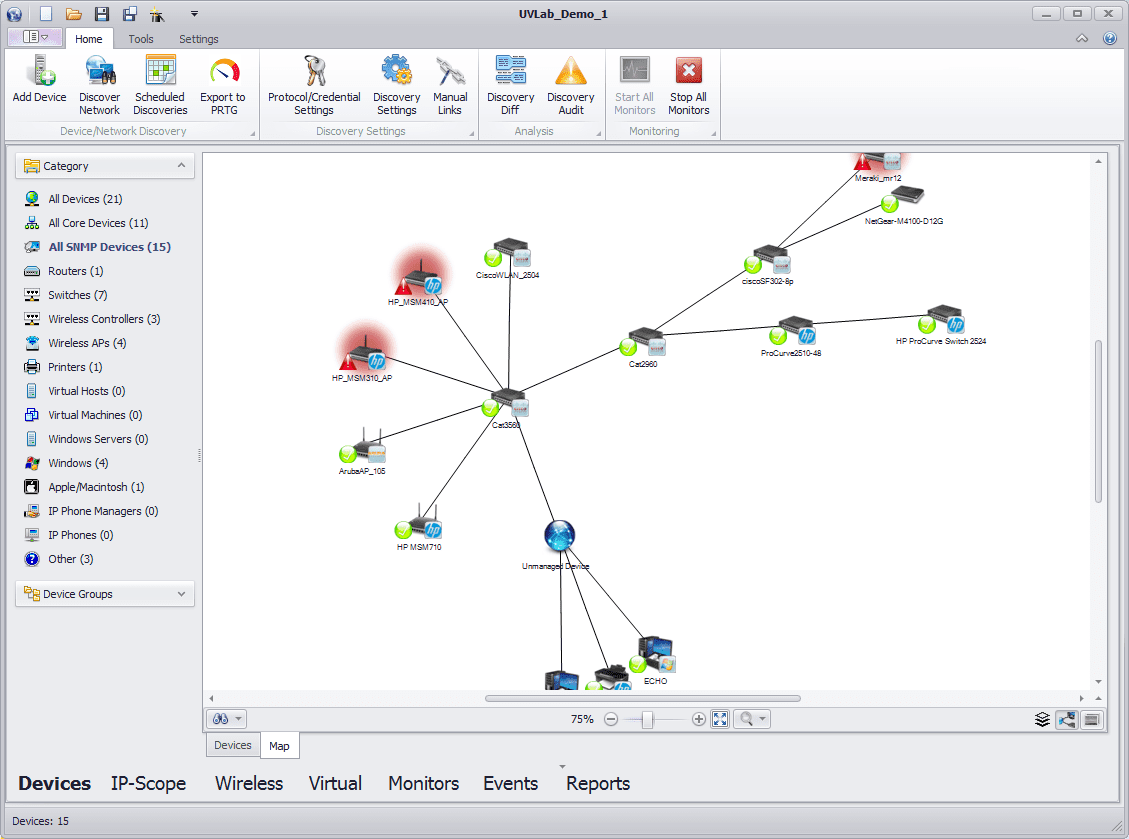
Task: Click the Open folder icon in title bar
Action: click(73, 14)
